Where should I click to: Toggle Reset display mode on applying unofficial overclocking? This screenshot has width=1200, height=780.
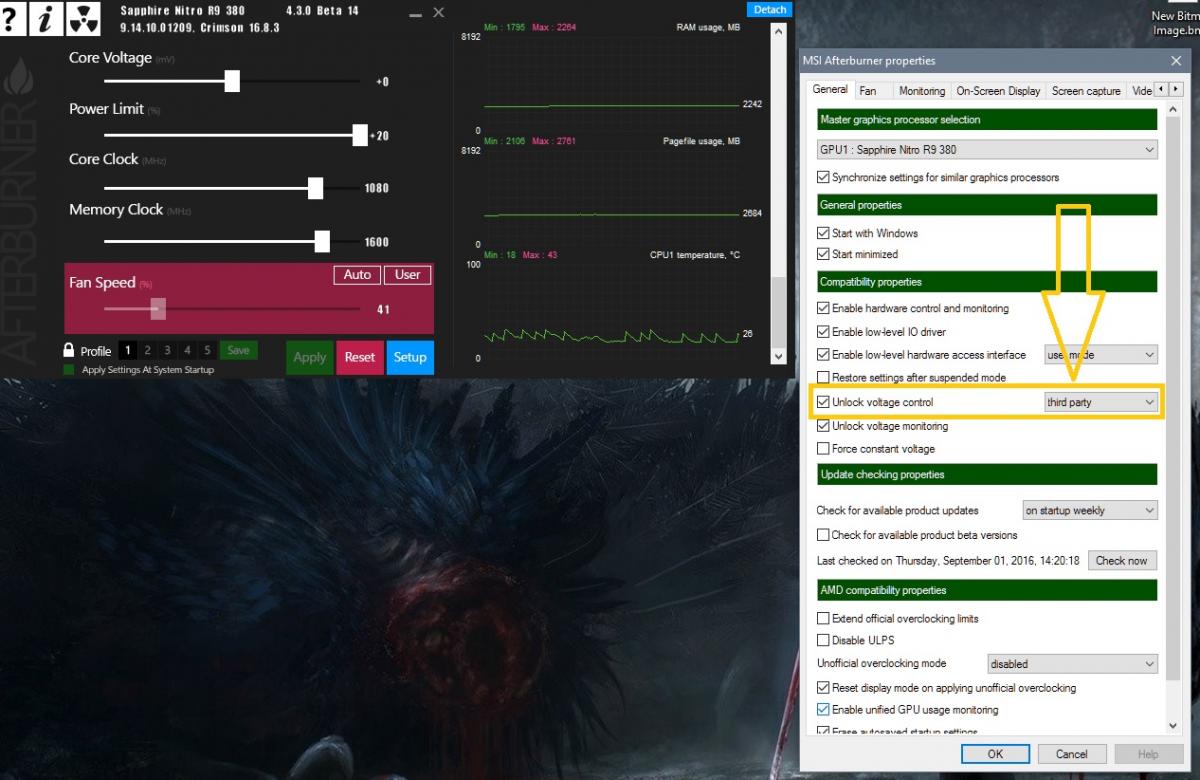pos(824,688)
